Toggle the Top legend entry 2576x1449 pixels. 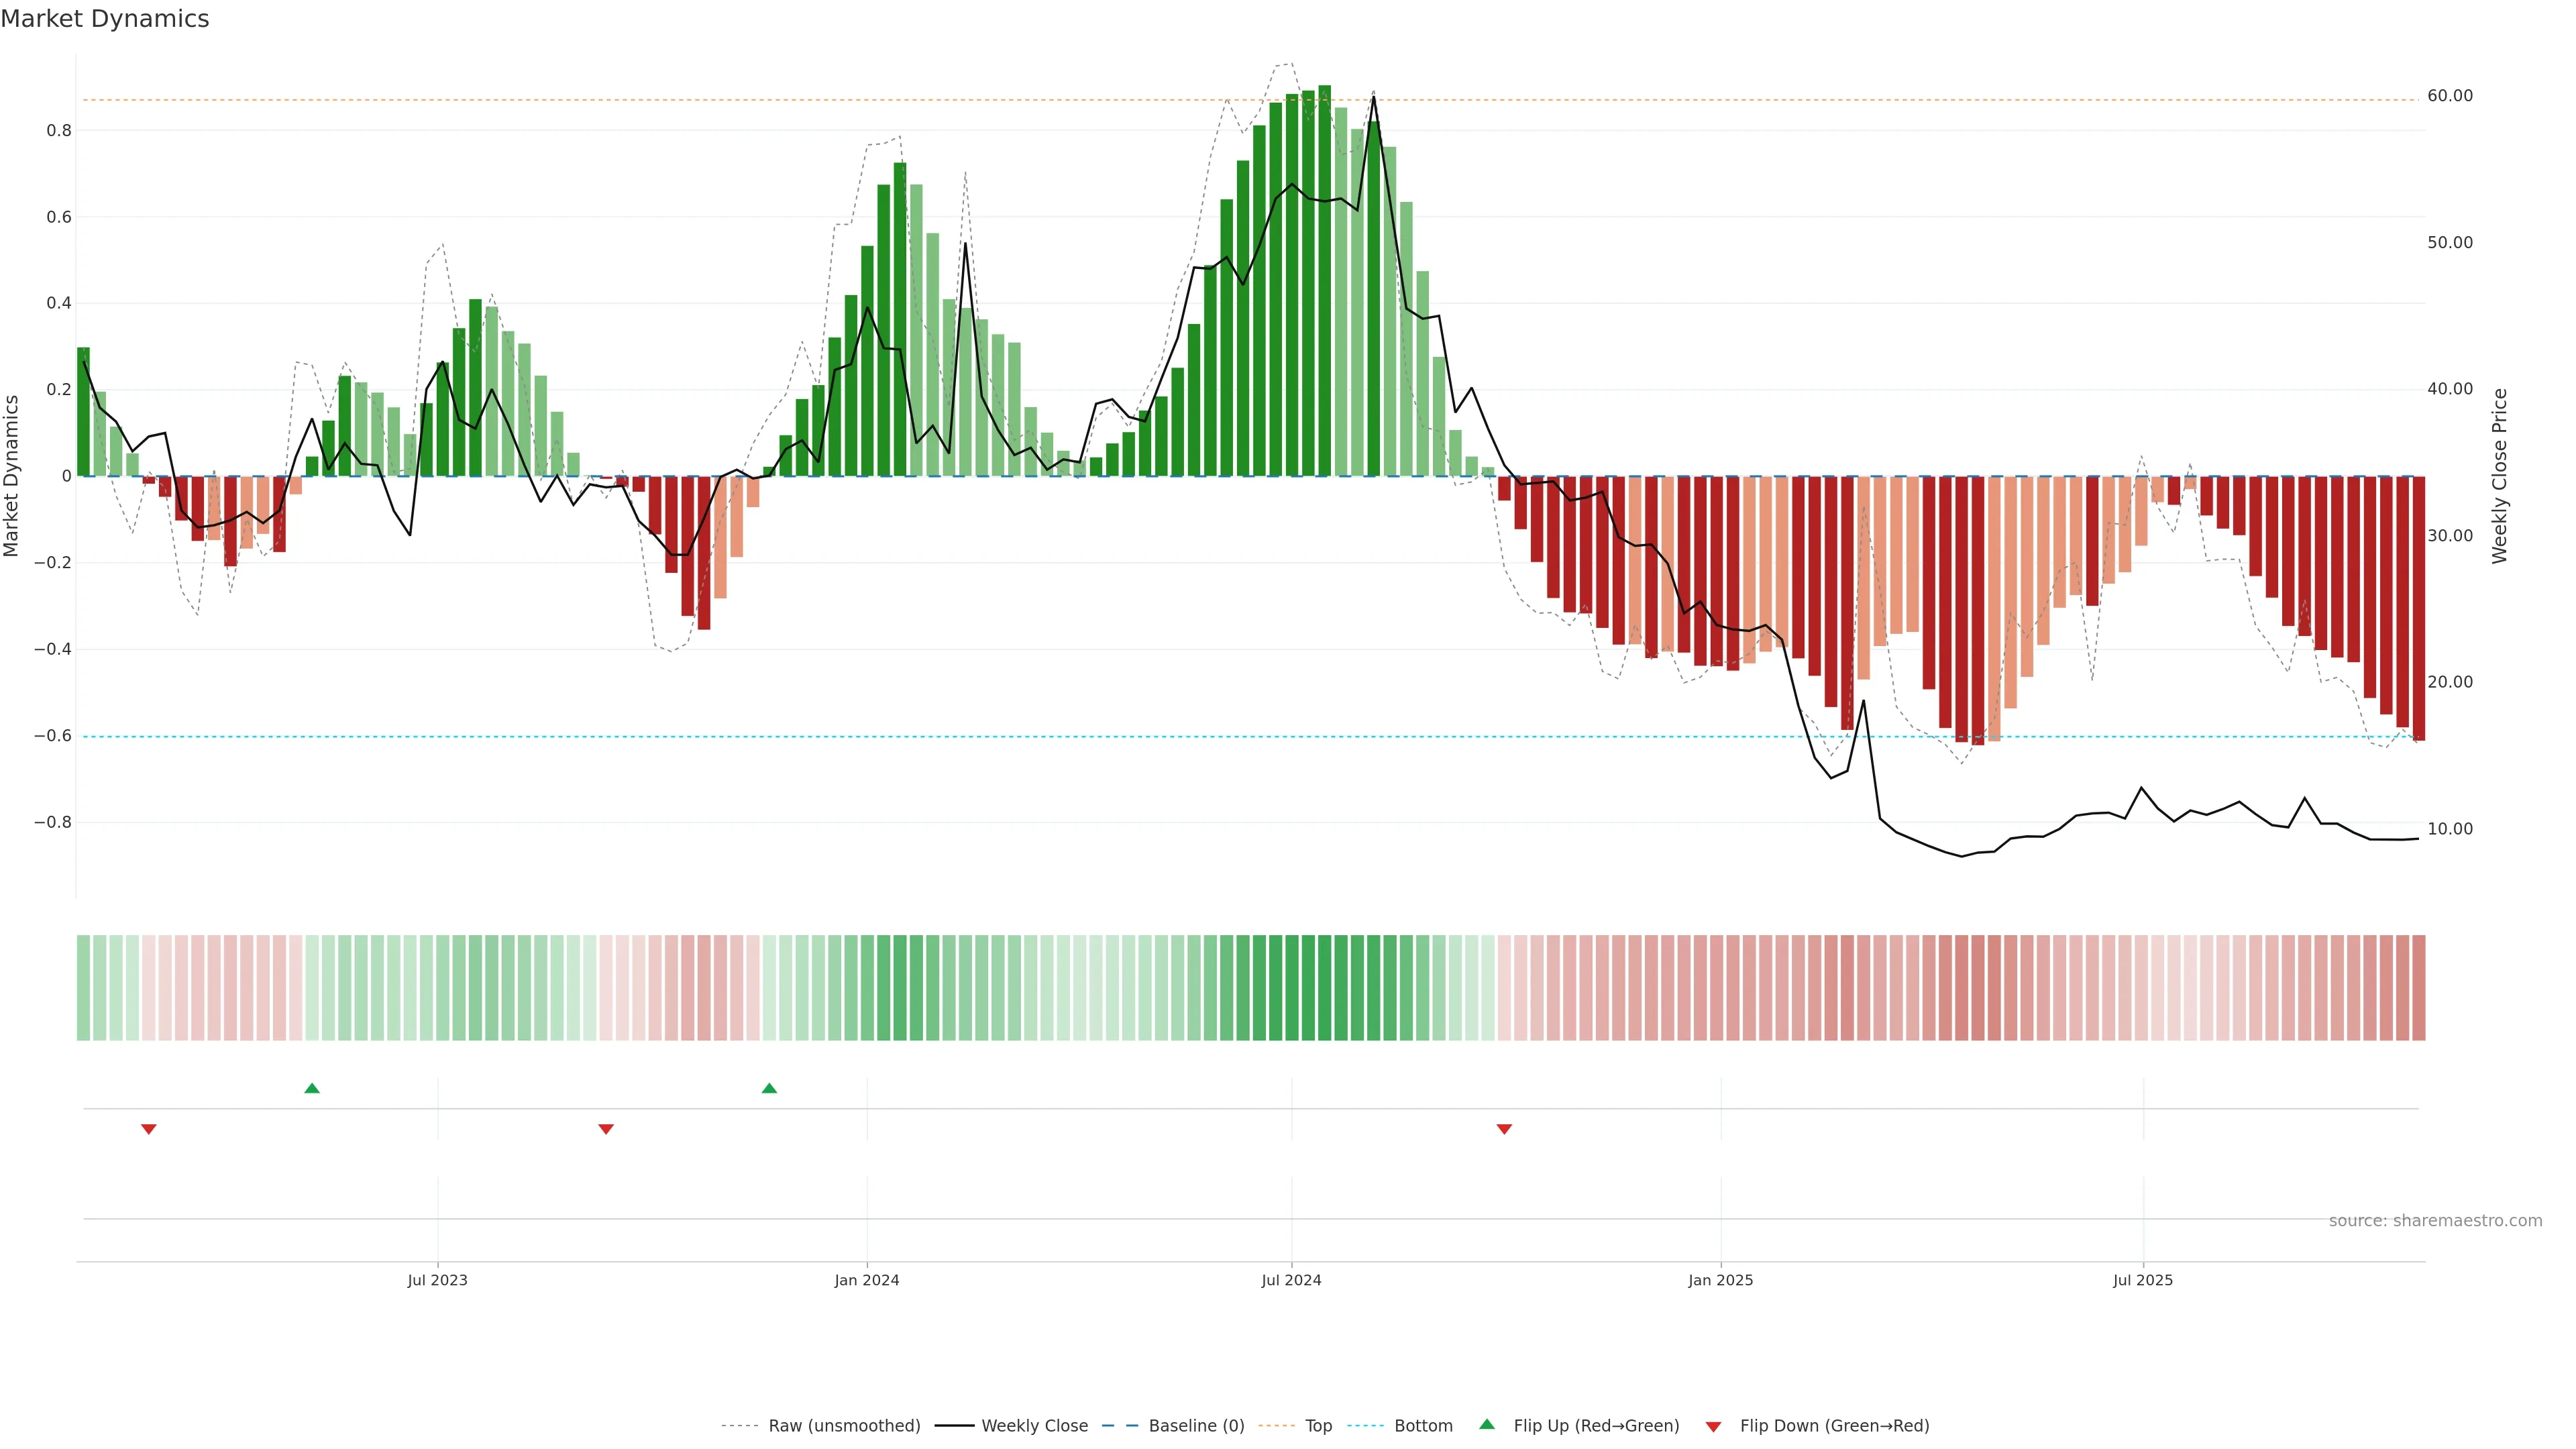coord(1318,1426)
